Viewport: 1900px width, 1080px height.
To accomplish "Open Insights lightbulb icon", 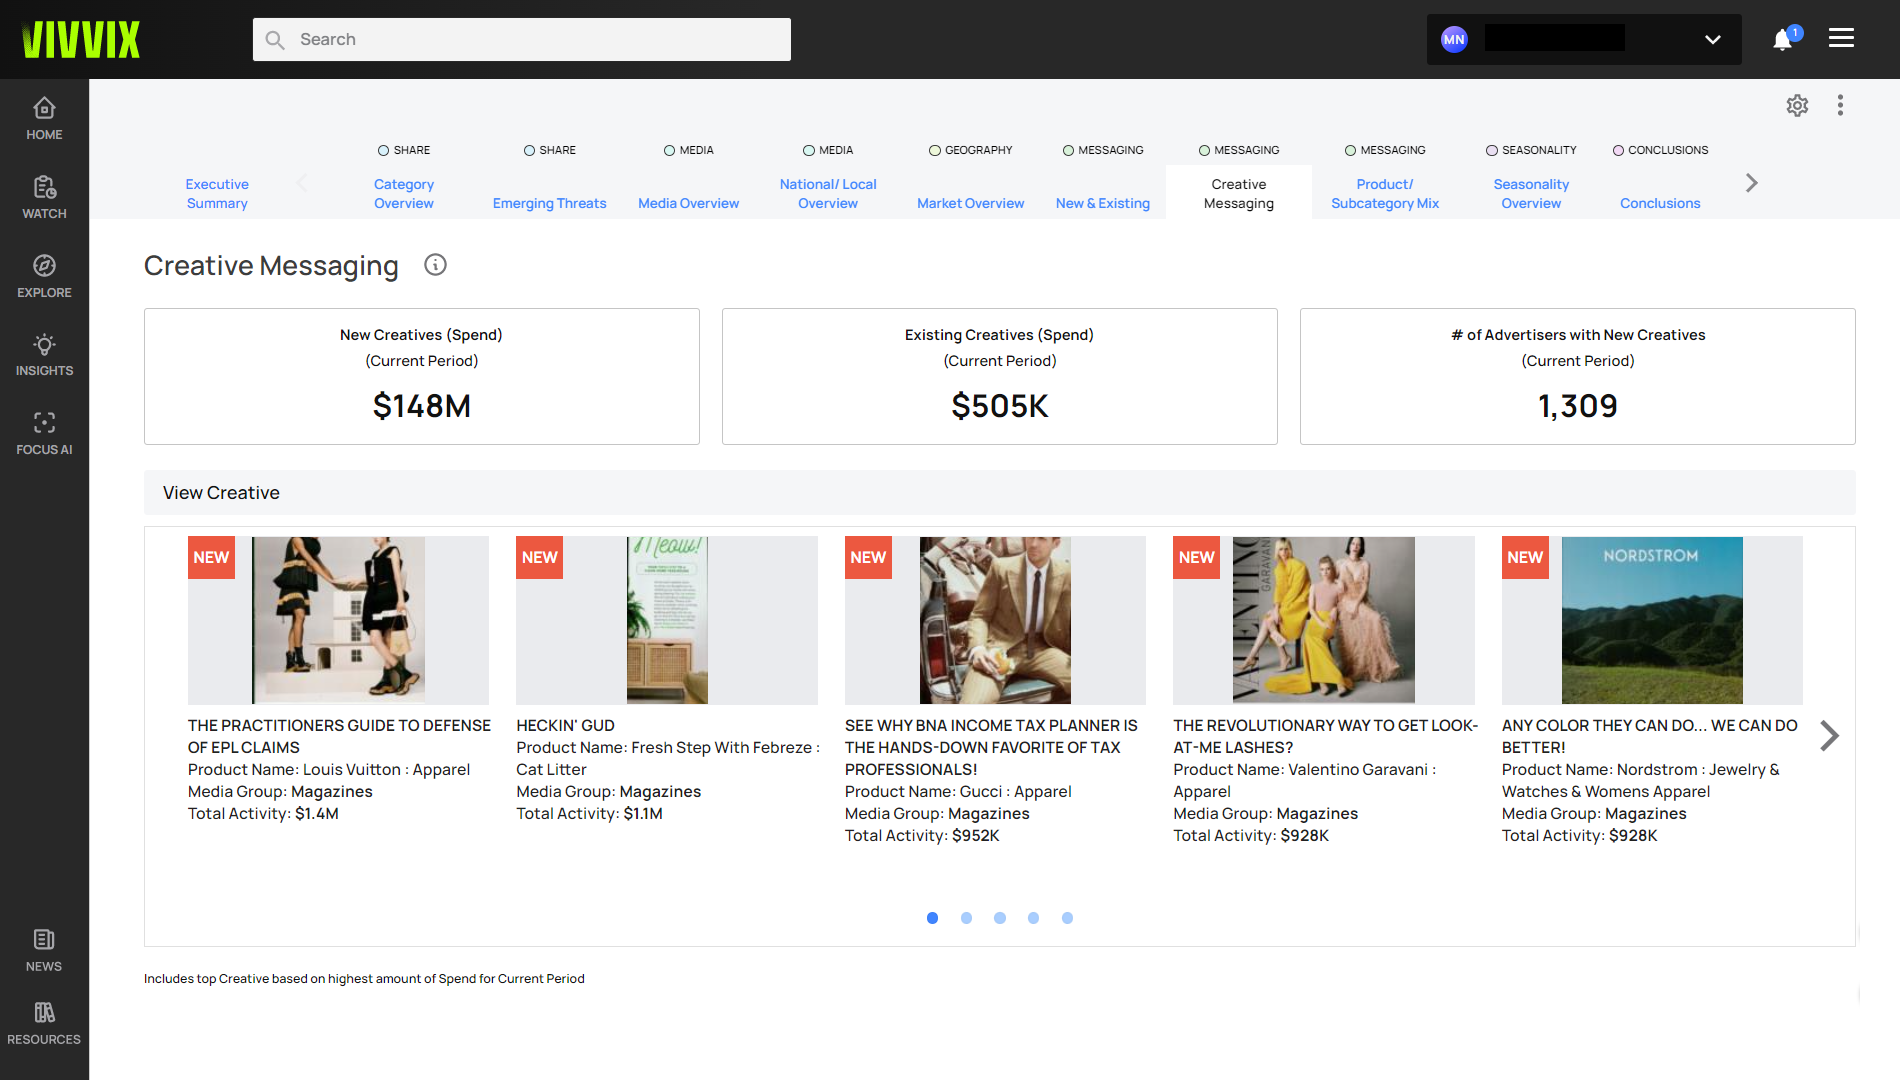I will (x=44, y=345).
